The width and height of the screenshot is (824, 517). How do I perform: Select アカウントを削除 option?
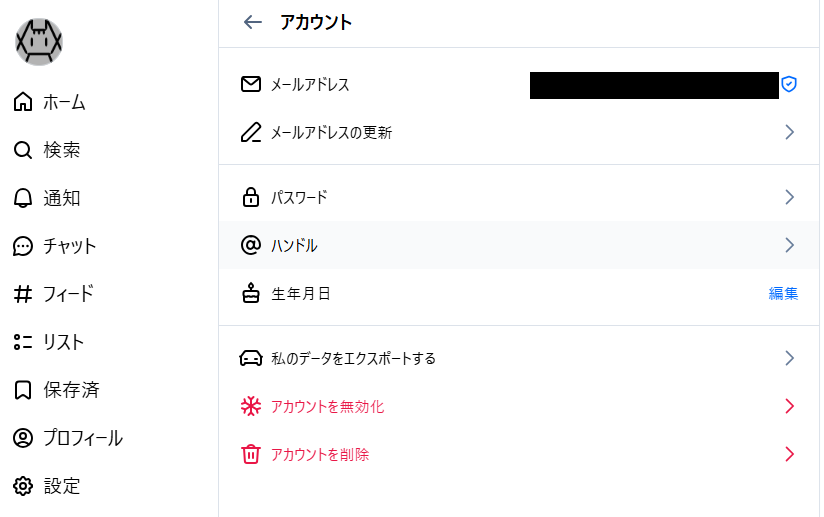click(320, 454)
